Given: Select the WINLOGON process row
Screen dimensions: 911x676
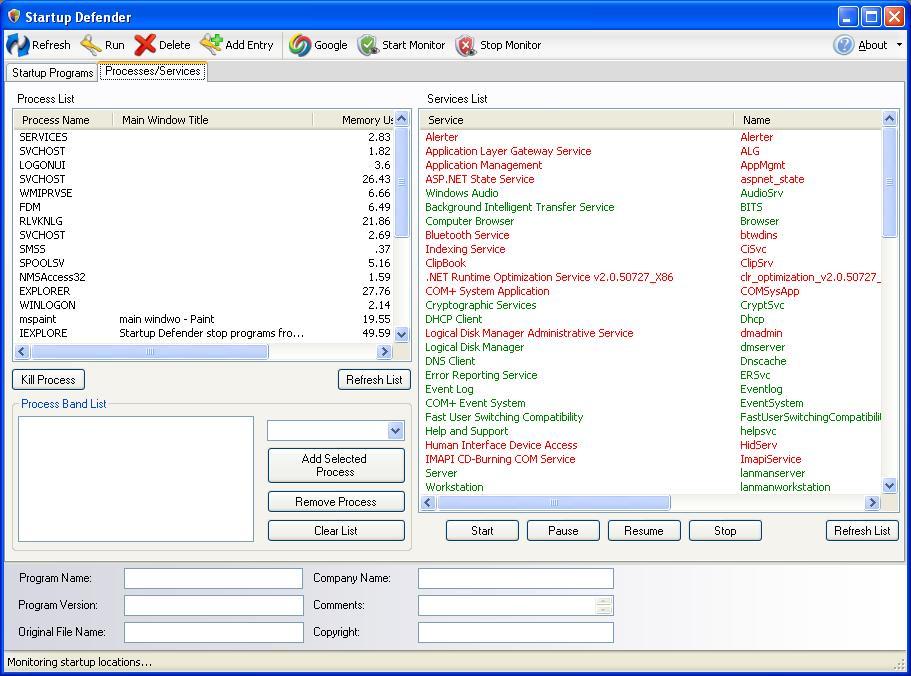Looking at the screenshot, I should [205, 305].
